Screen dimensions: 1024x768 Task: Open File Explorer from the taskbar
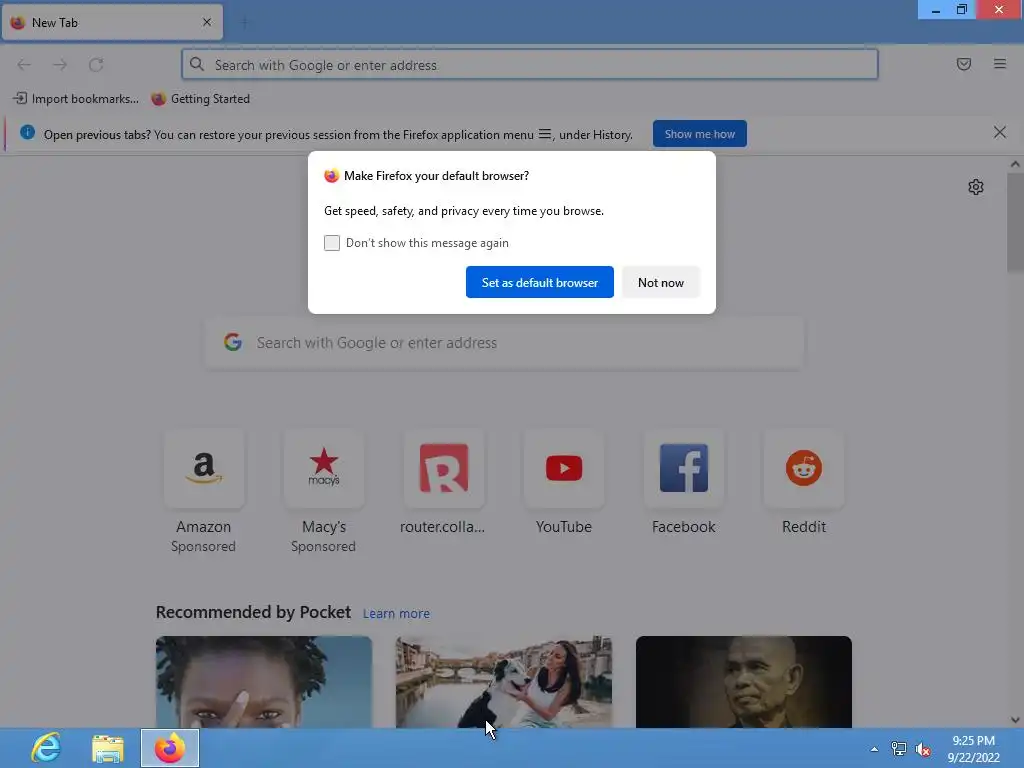click(x=108, y=748)
